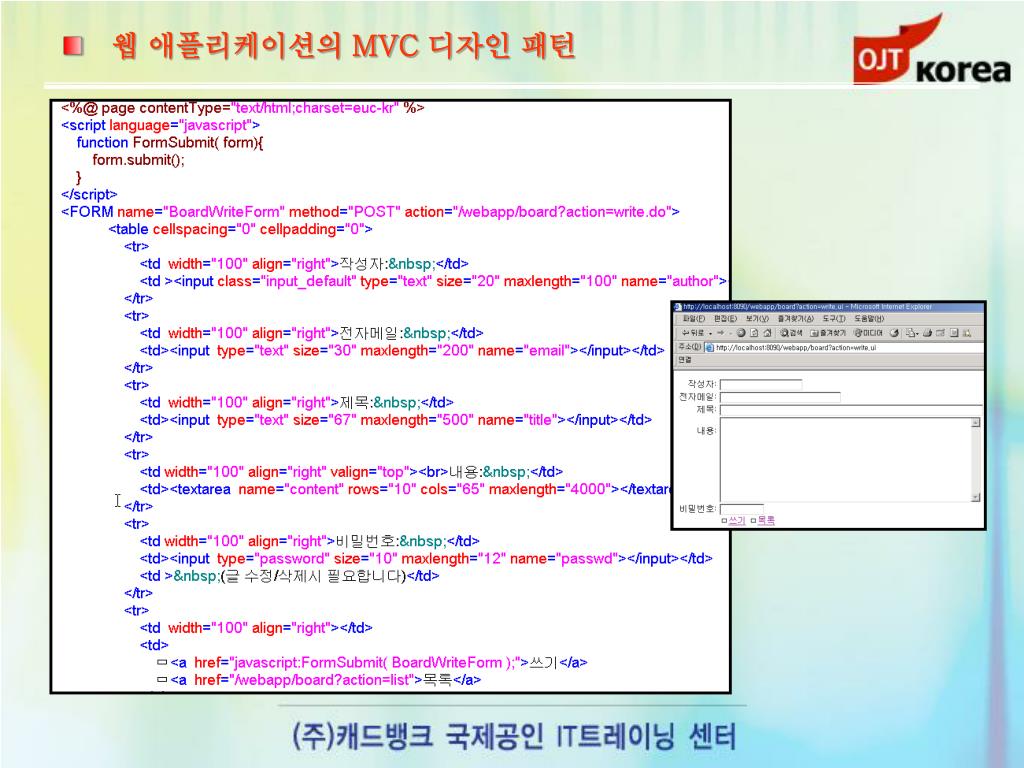Click the Stop loading icon in IE toolbar
Image resolution: width=1024 pixels, height=768 pixels.
coord(741,332)
